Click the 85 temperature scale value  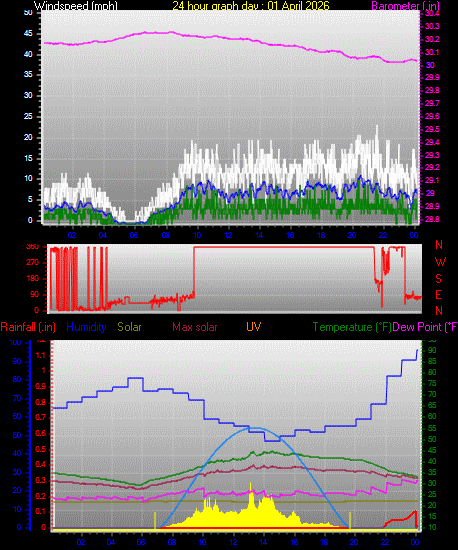click(x=432, y=361)
